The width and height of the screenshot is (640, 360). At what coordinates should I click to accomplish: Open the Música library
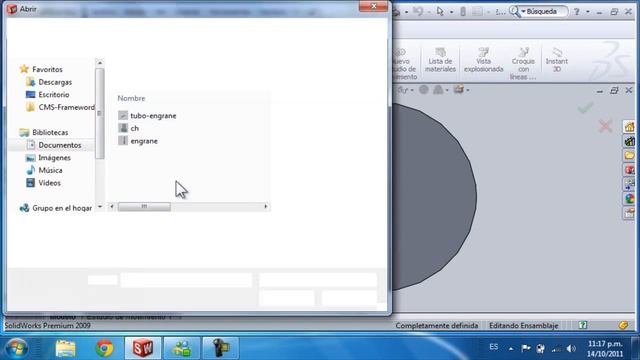click(44, 170)
